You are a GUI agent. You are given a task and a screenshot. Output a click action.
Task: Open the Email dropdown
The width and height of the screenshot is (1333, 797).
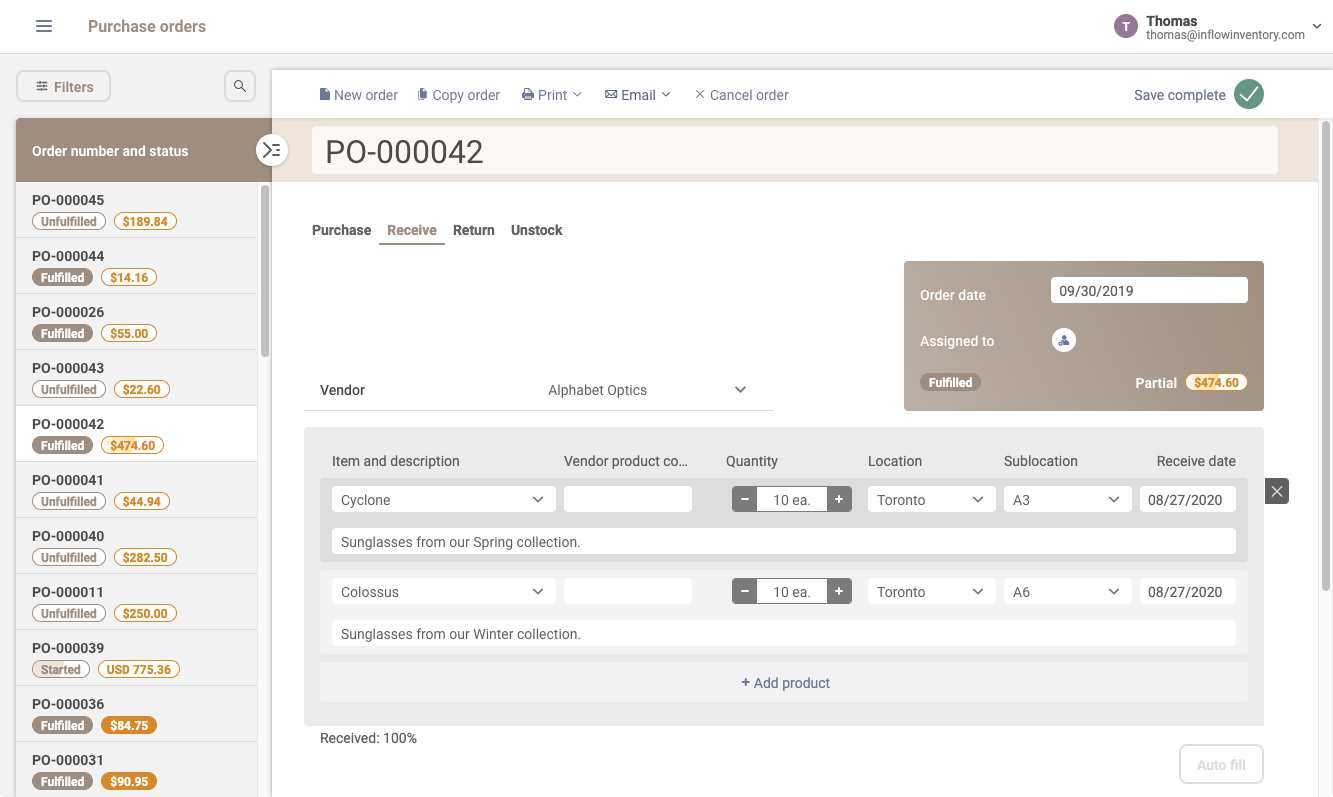tap(637, 95)
